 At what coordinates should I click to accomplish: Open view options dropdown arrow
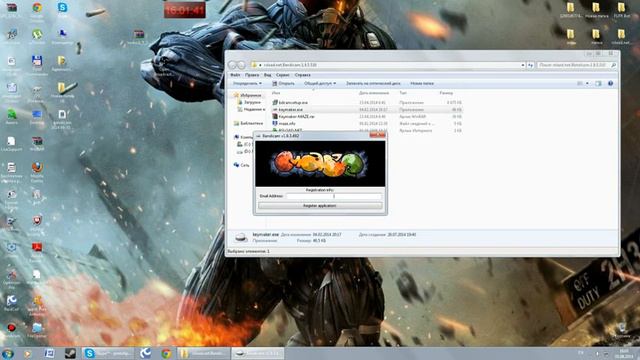(x=587, y=83)
